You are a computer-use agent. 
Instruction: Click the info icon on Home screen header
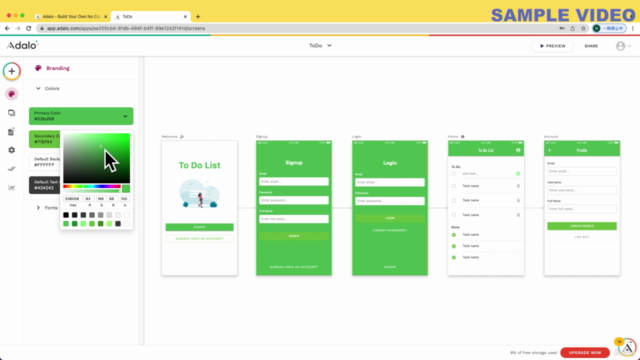(x=518, y=150)
